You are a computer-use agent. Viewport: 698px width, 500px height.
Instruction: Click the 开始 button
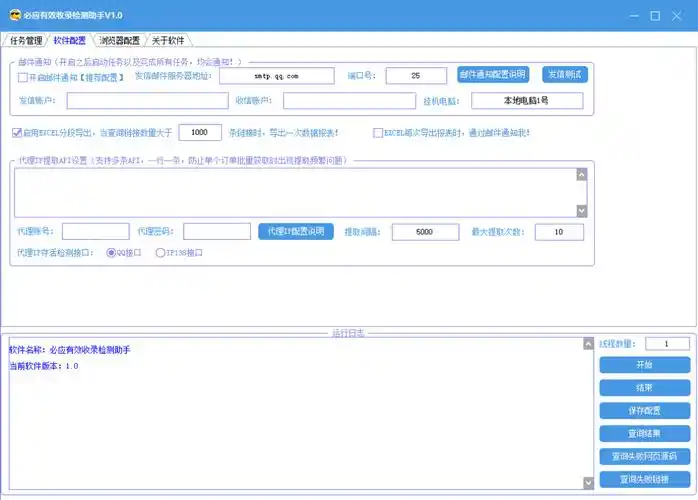(645, 365)
